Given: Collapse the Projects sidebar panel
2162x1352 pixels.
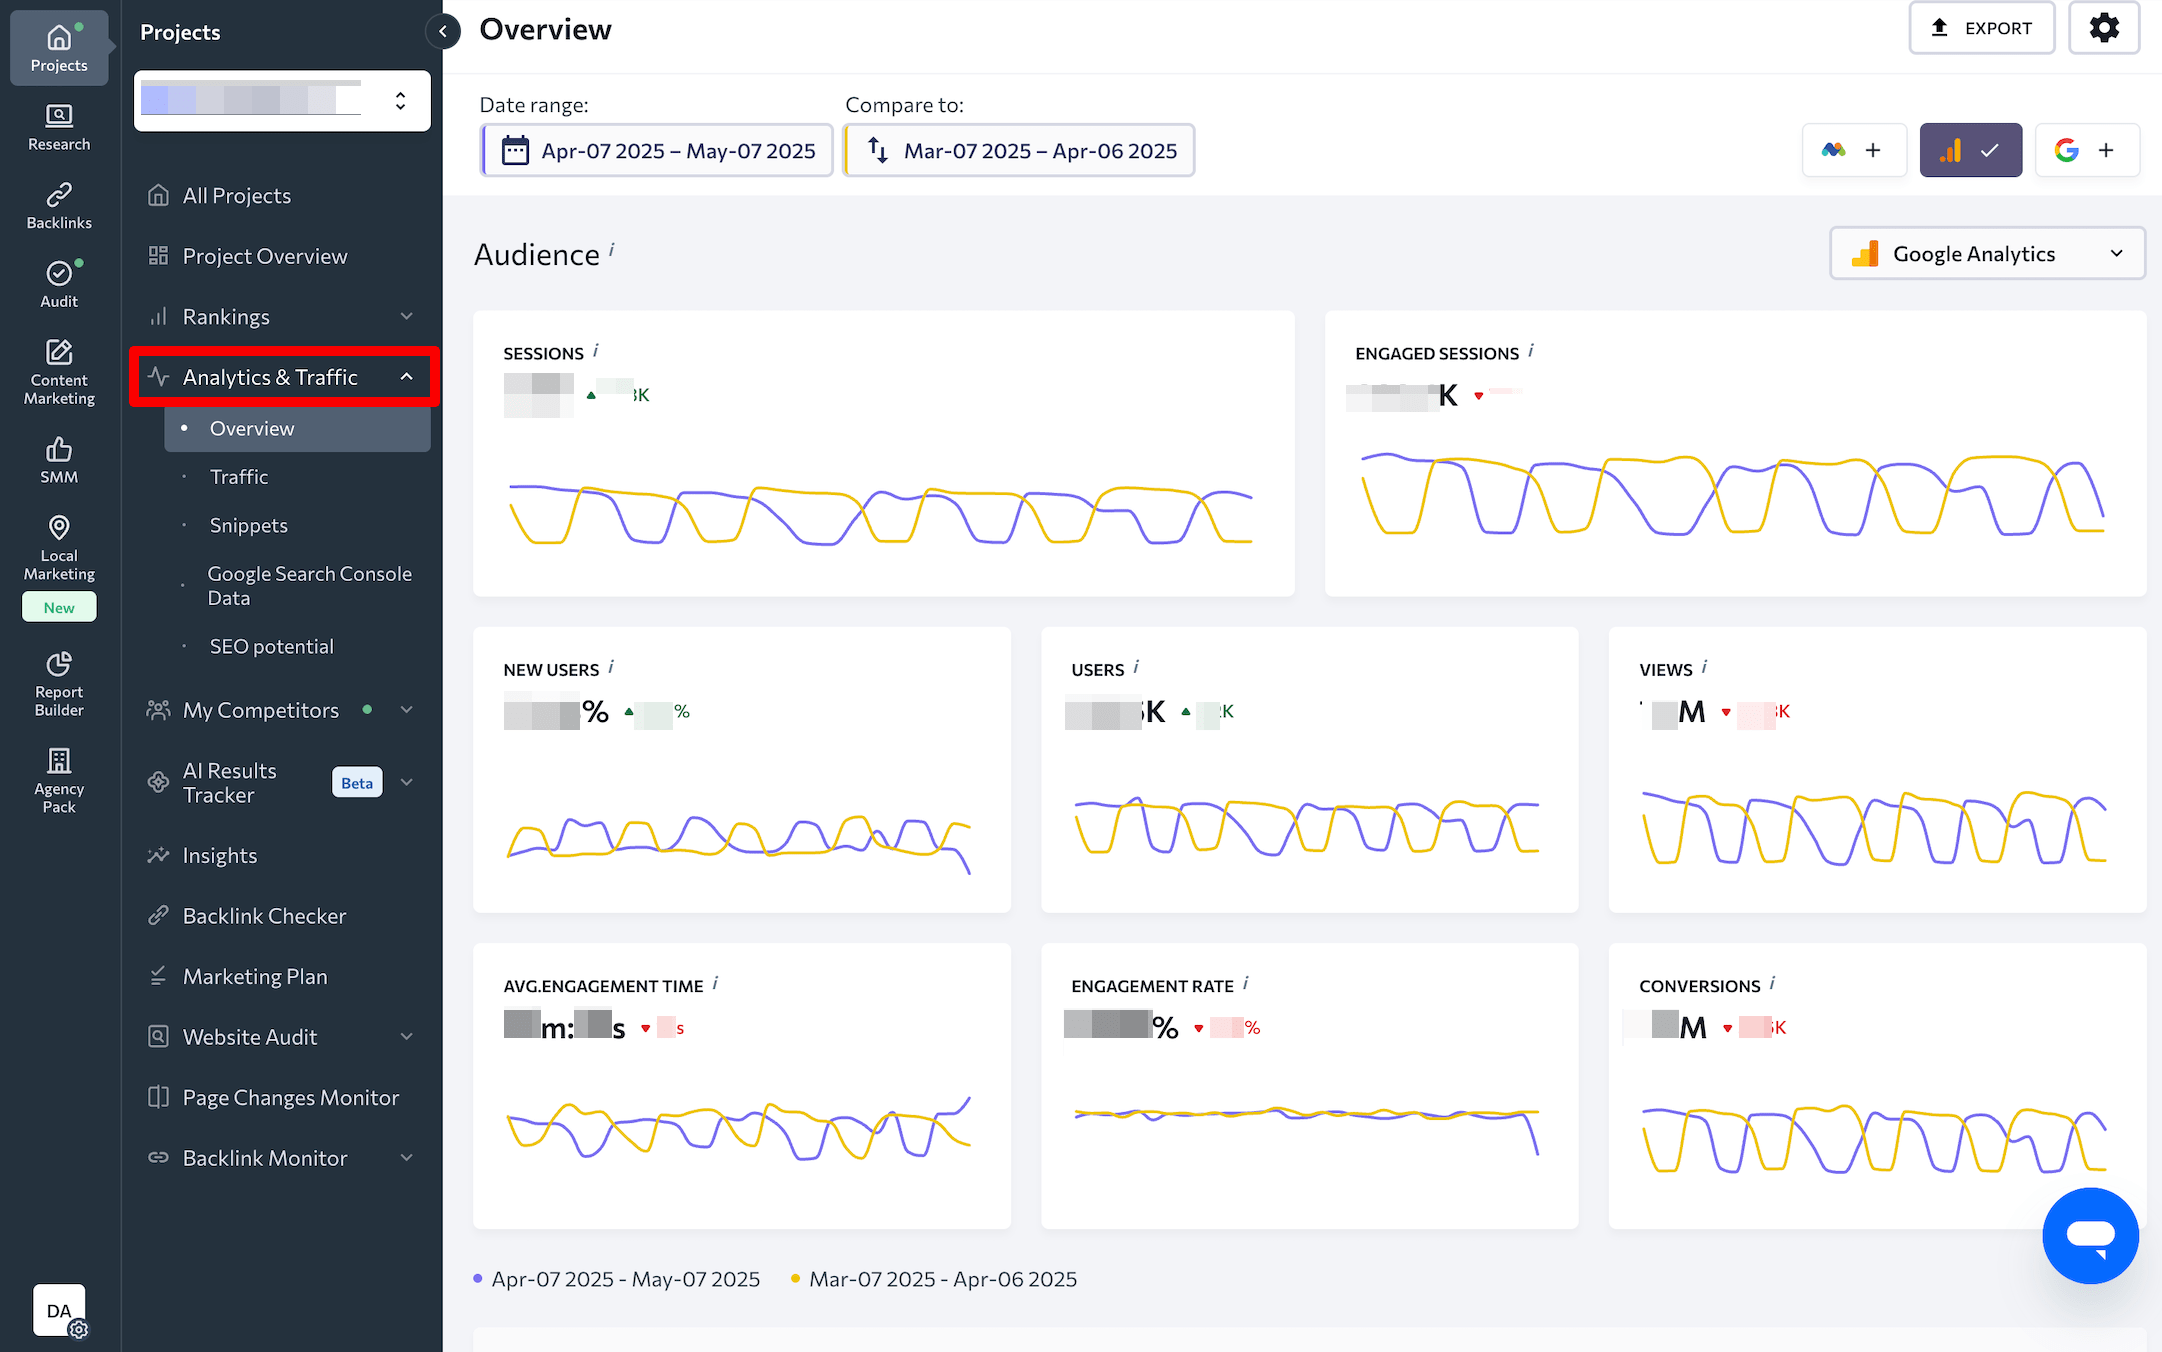Looking at the screenshot, I should point(443,31).
